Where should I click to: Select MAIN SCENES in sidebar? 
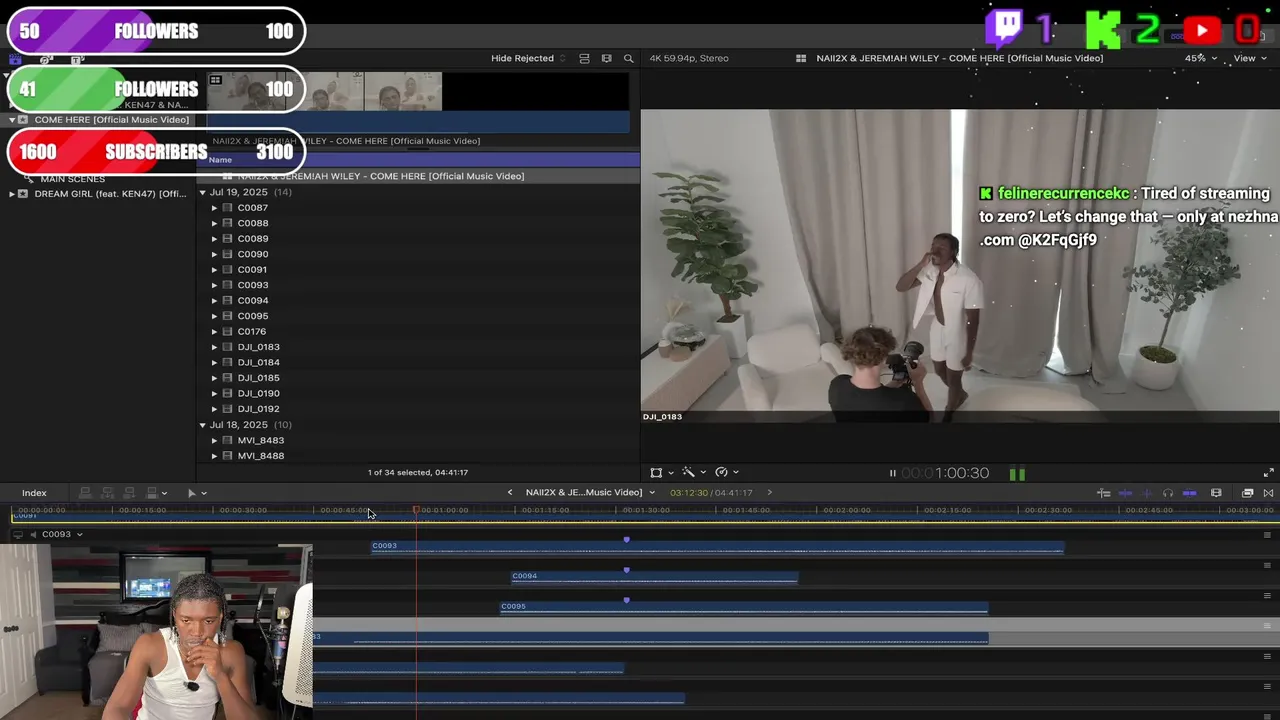click(x=72, y=179)
